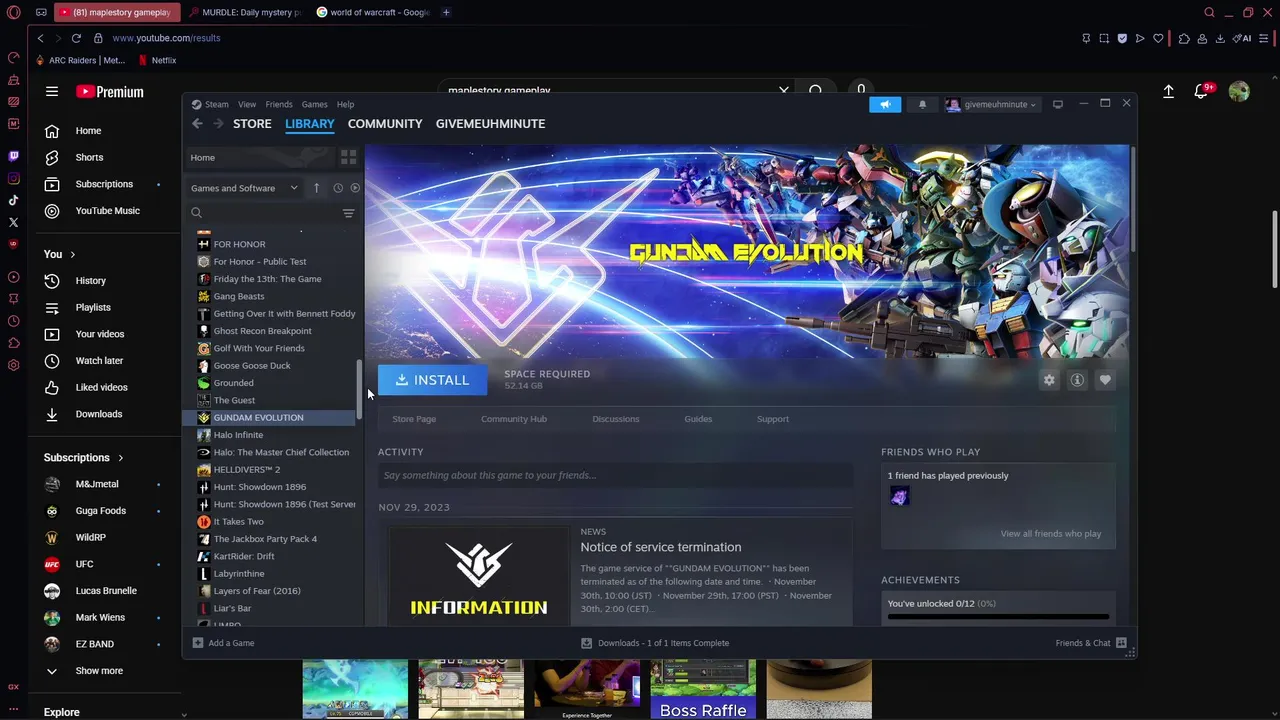Reload the browser page
The width and height of the screenshot is (1280, 720).
76,38
